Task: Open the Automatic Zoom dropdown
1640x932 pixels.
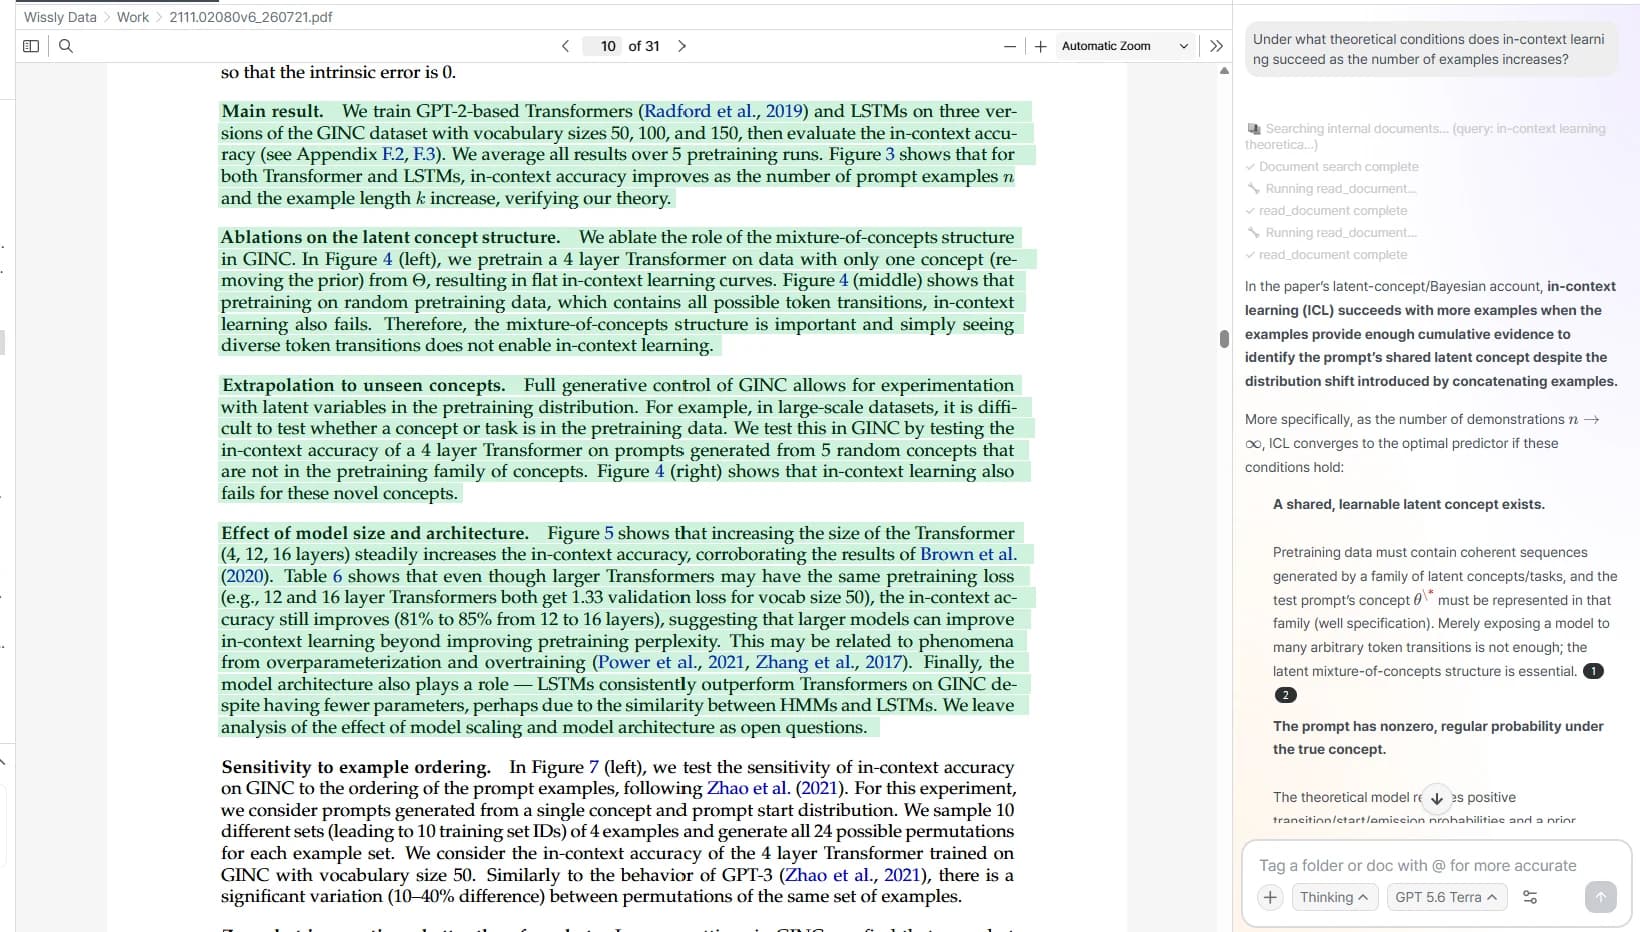Action: coord(1125,46)
